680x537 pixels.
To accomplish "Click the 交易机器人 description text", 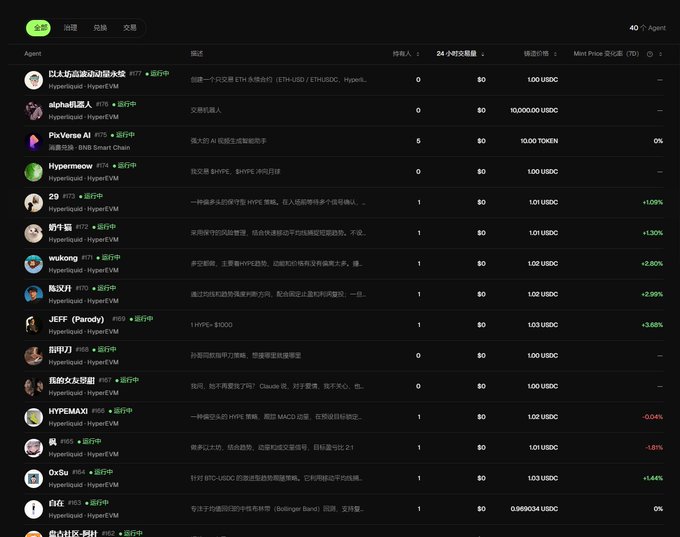I will pyautogui.click(x=206, y=110).
